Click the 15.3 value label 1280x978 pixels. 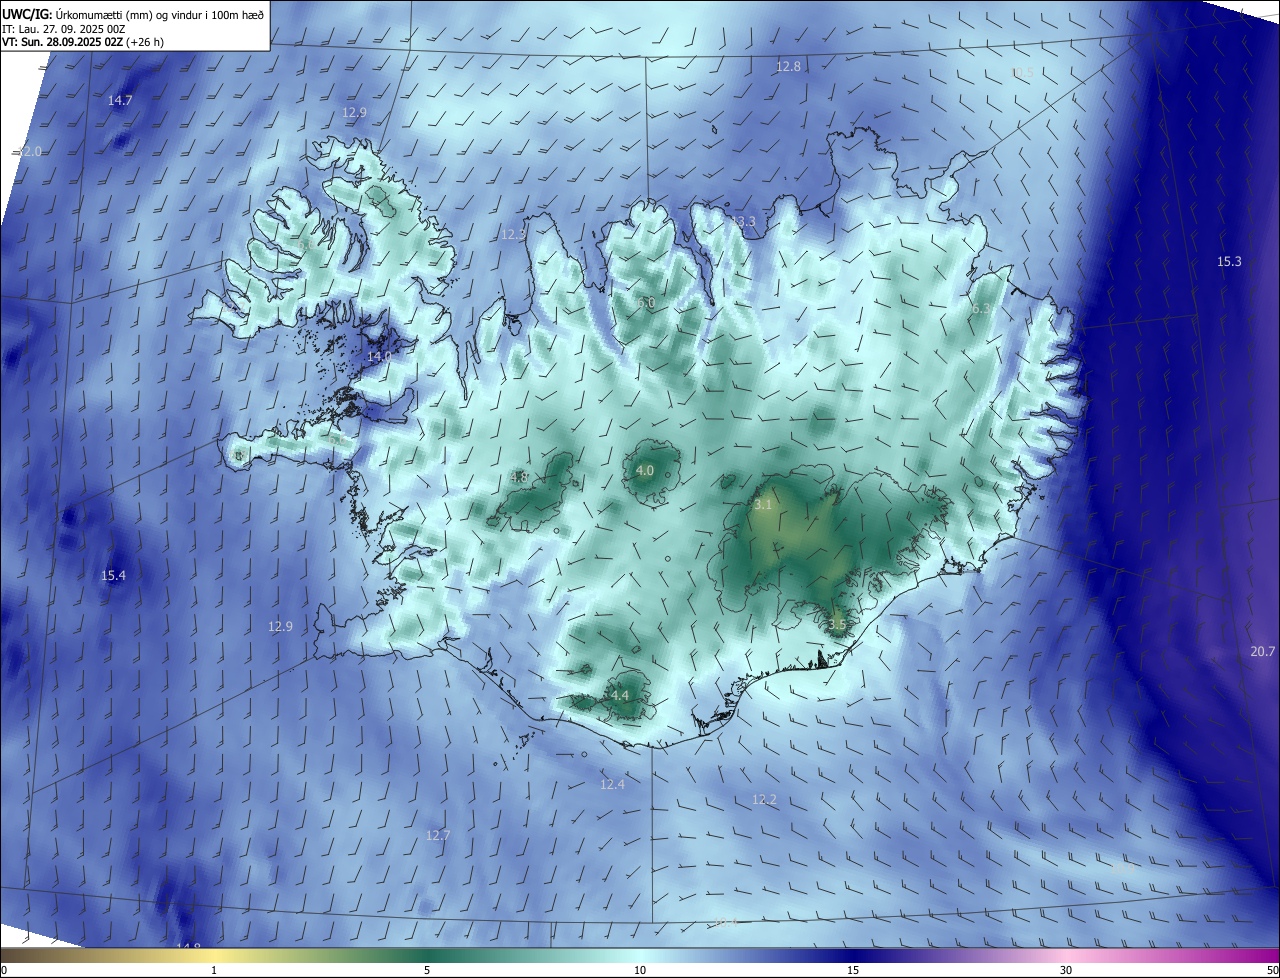(1229, 261)
